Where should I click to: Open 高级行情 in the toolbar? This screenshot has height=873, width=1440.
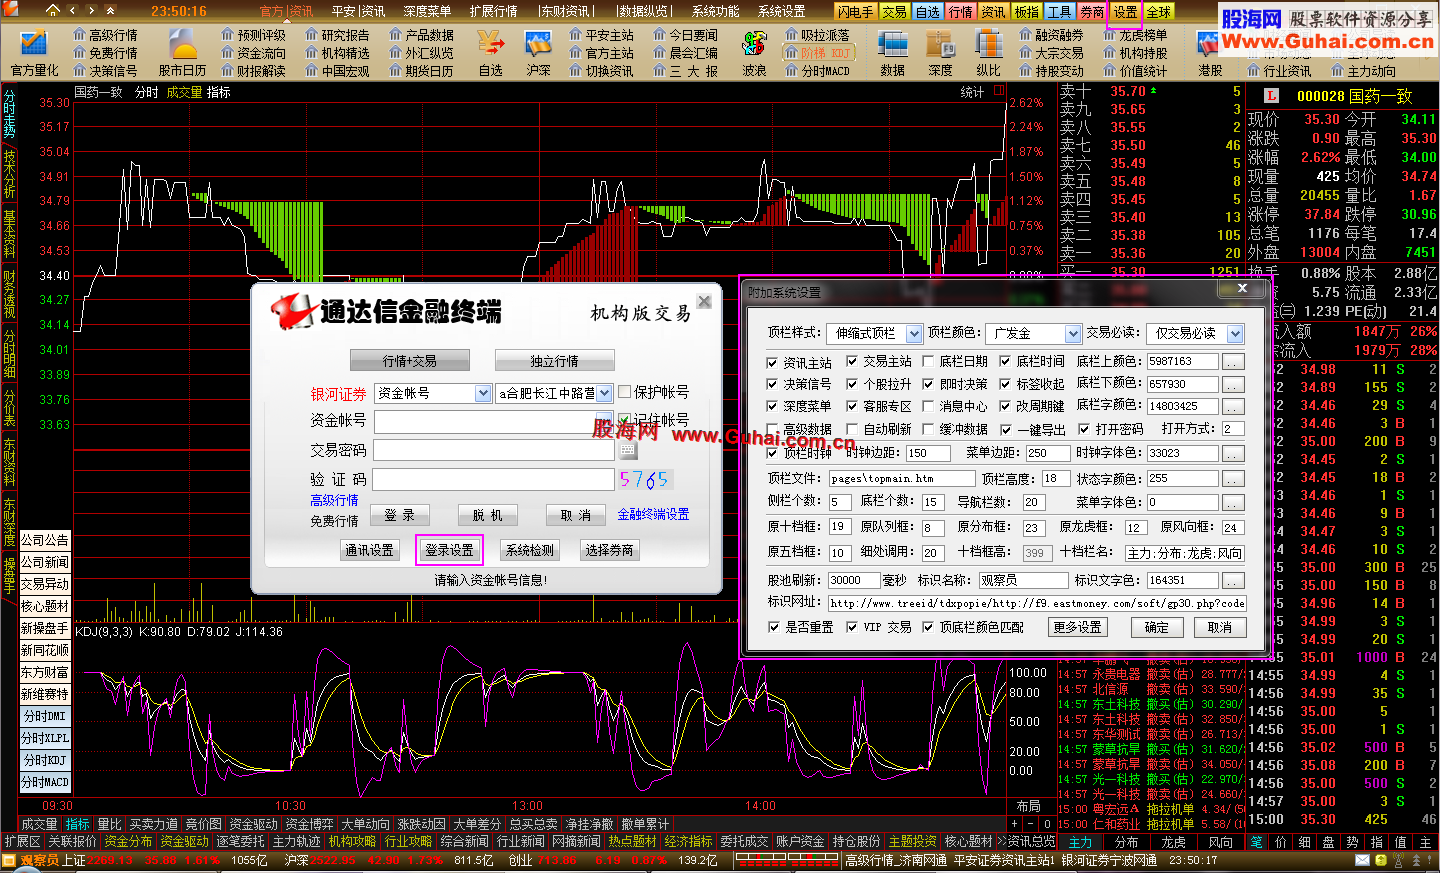click(106, 35)
